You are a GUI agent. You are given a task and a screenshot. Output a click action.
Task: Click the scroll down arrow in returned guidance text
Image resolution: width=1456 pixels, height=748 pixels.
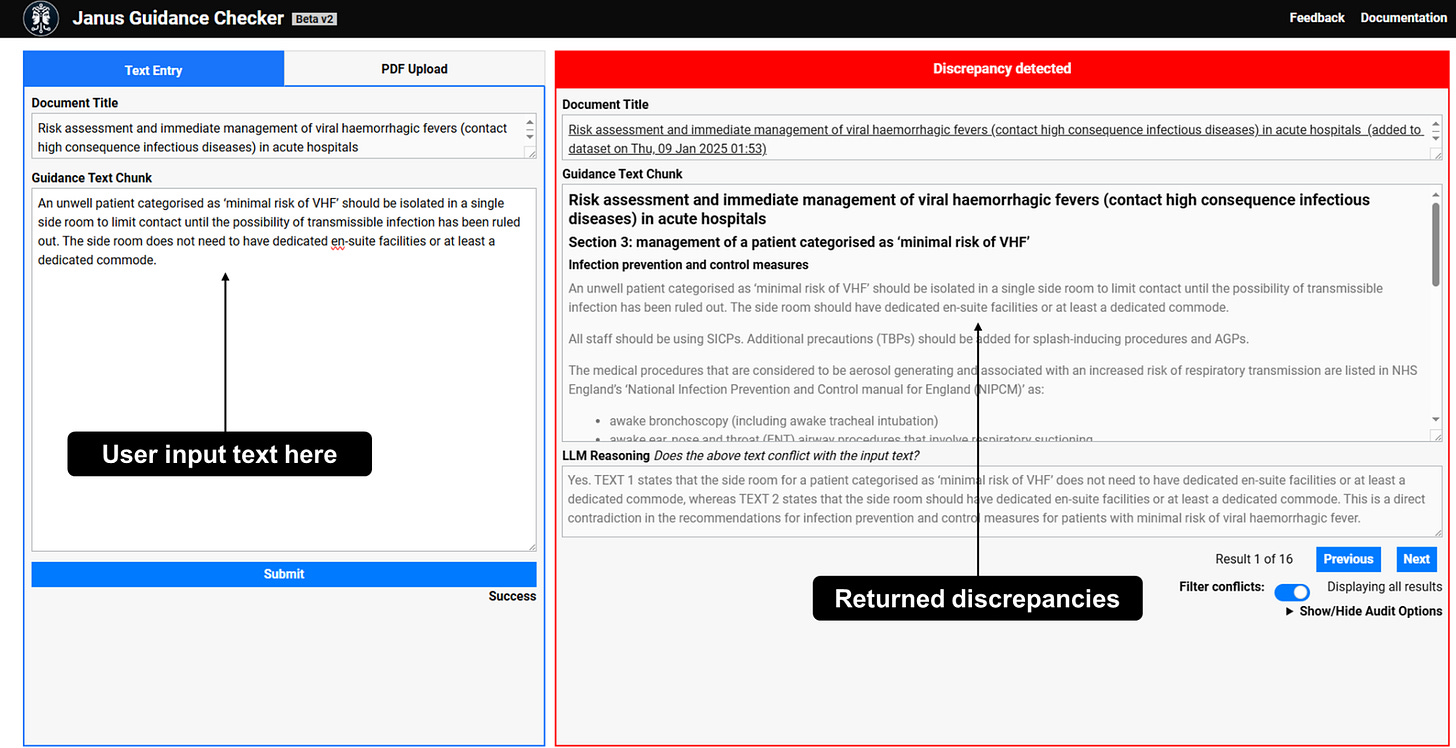(x=1436, y=420)
